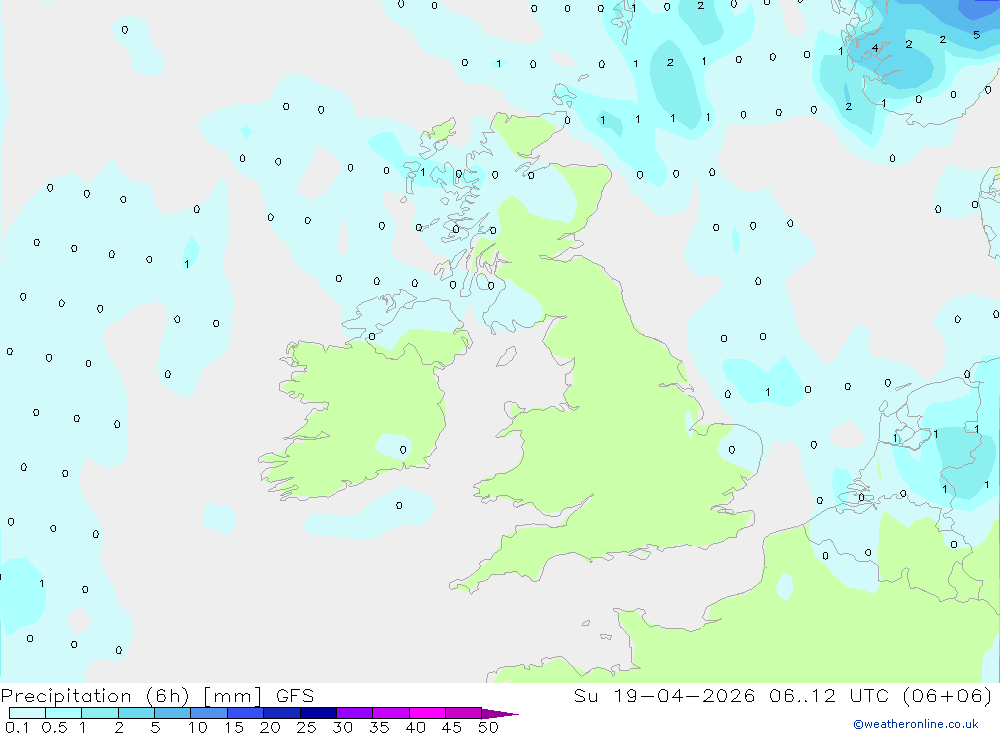
Task: Select the 30–35 mm violet legend swatch
Action: tap(355, 713)
